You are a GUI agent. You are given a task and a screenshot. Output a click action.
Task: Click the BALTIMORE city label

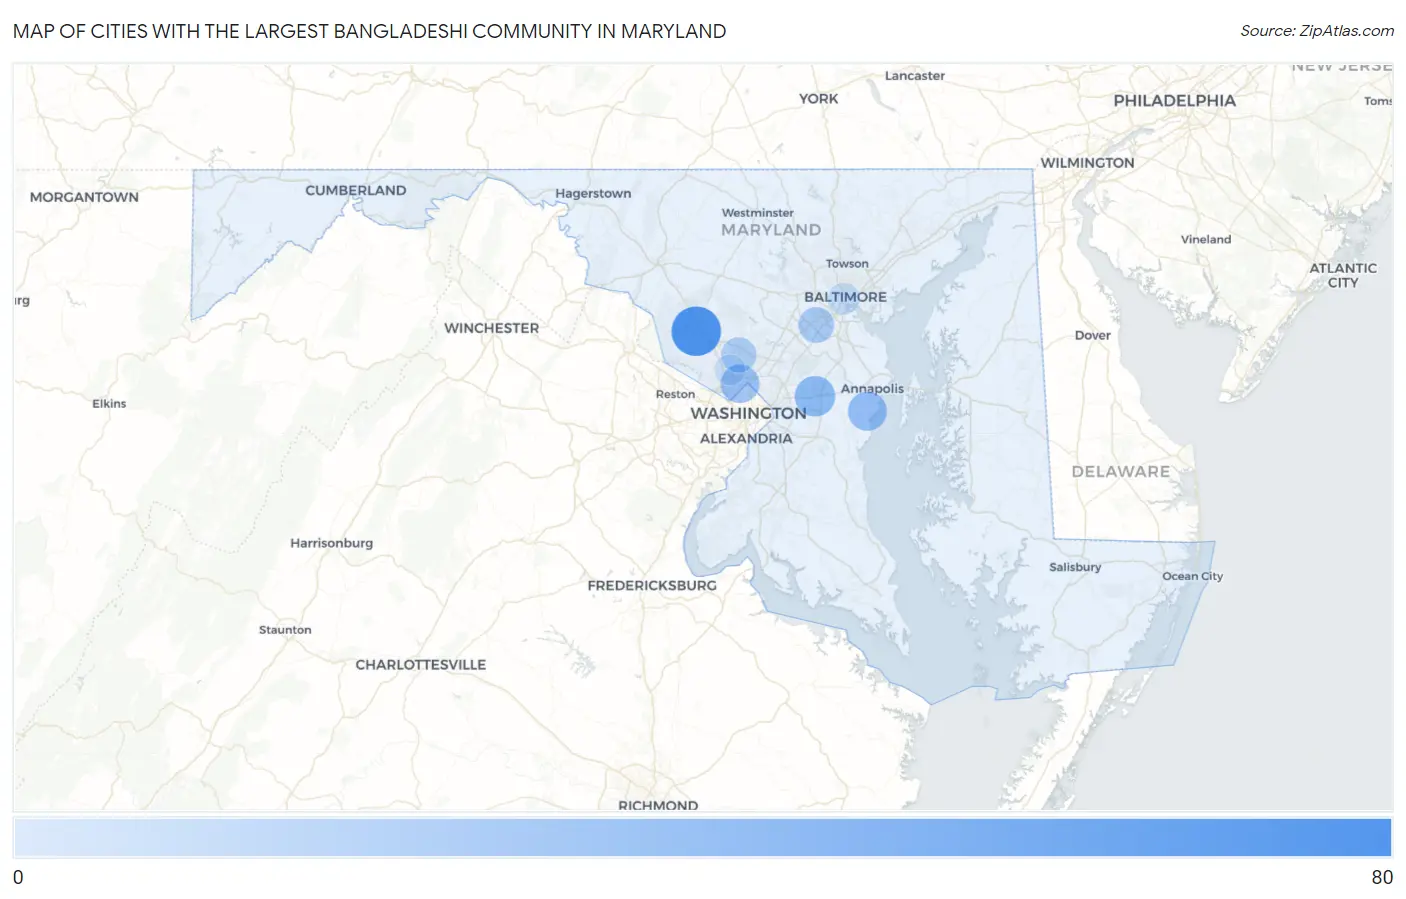[845, 297]
